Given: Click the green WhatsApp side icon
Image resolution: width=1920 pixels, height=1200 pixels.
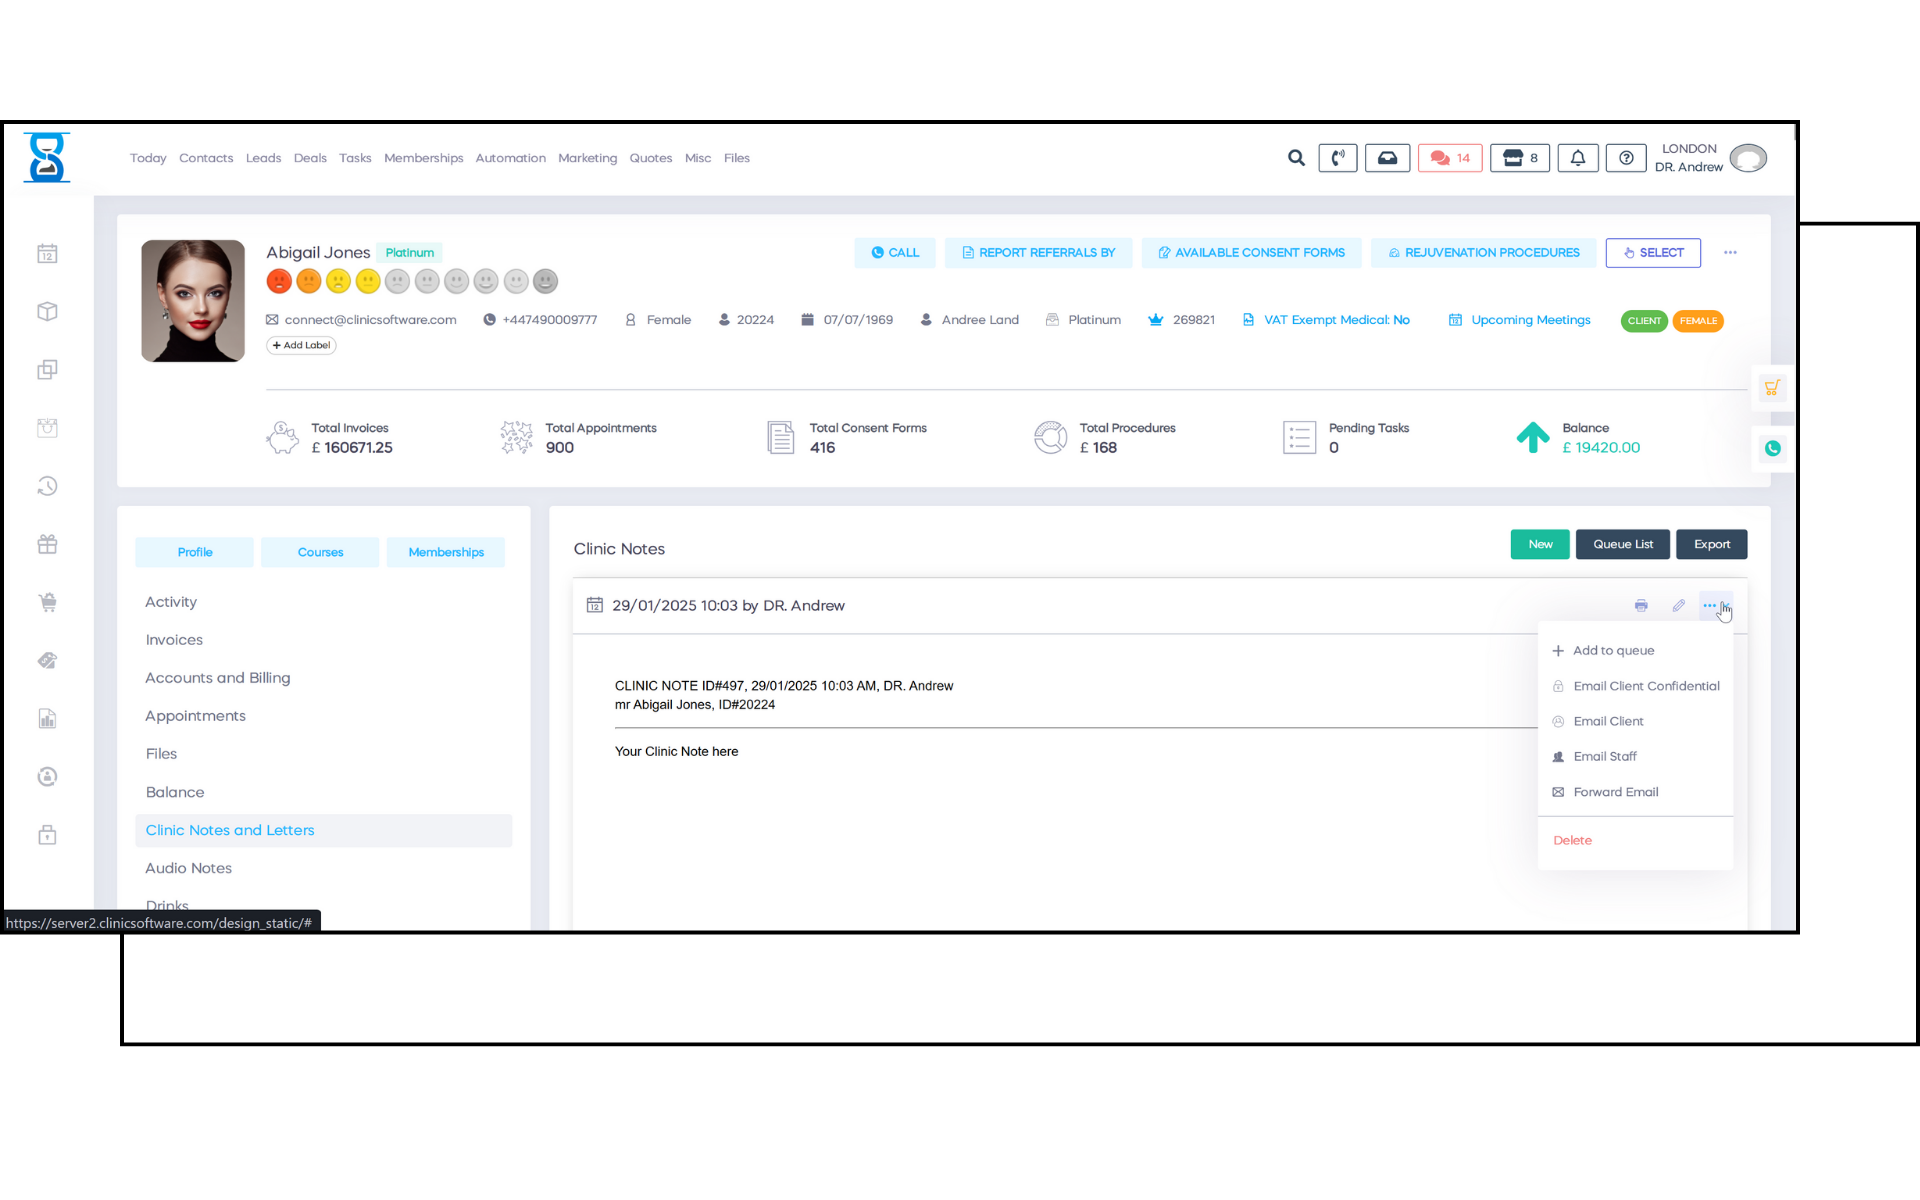Looking at the screenshot, I should (1772, 448).
